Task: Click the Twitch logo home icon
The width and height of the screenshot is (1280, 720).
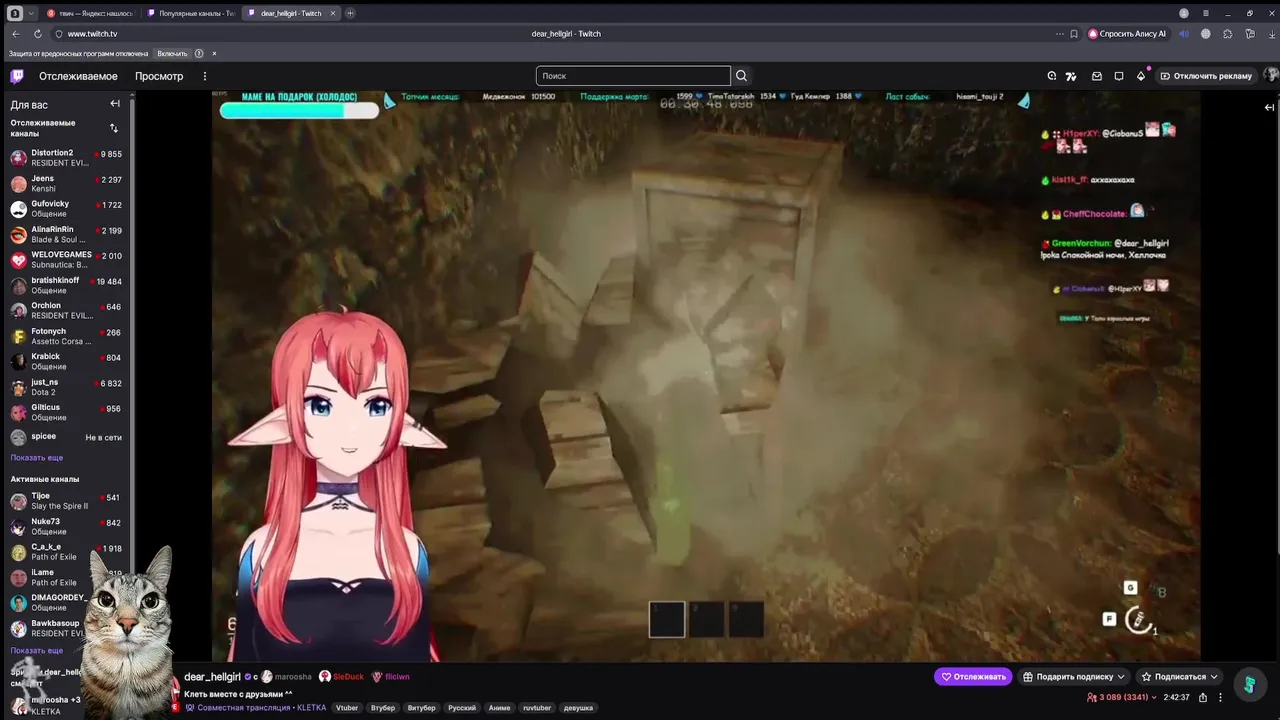Action: [17, 76]
